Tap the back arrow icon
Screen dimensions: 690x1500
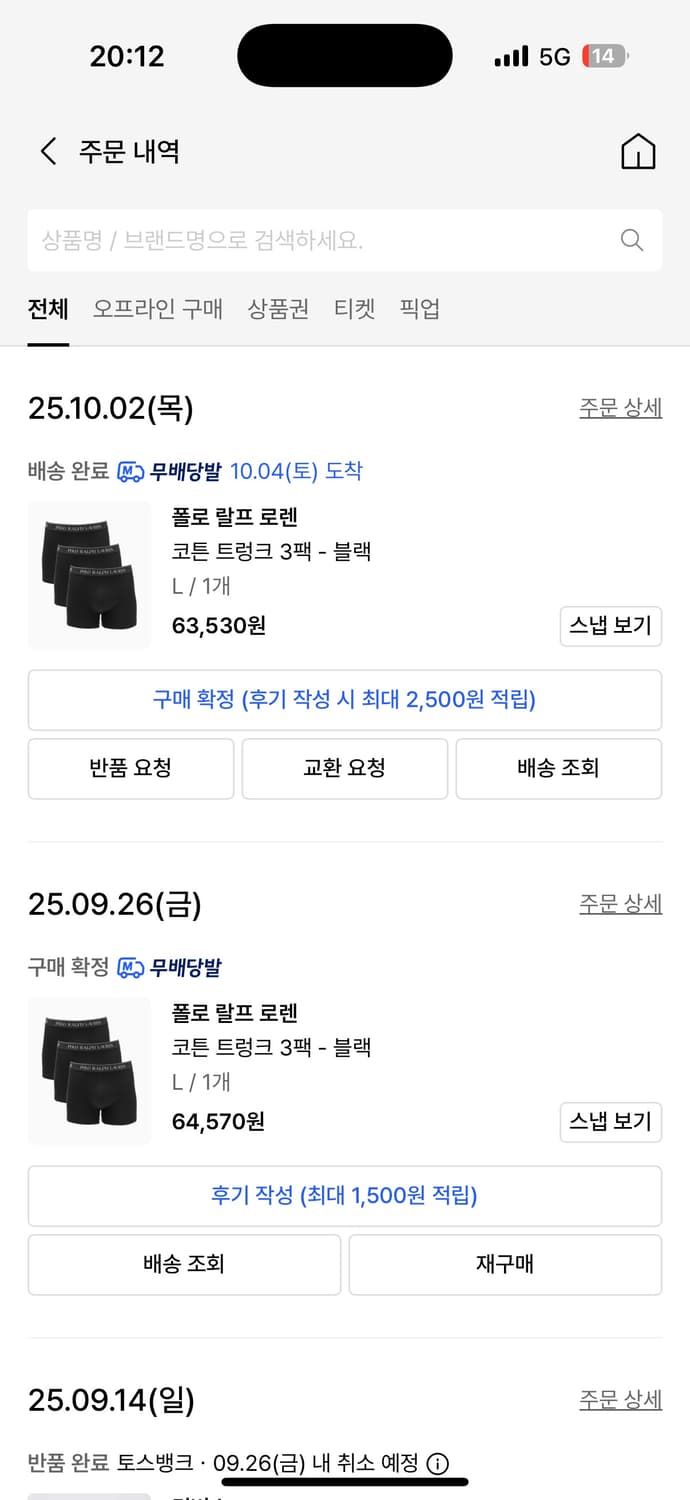pyautogui.click(x=48, y=152)
